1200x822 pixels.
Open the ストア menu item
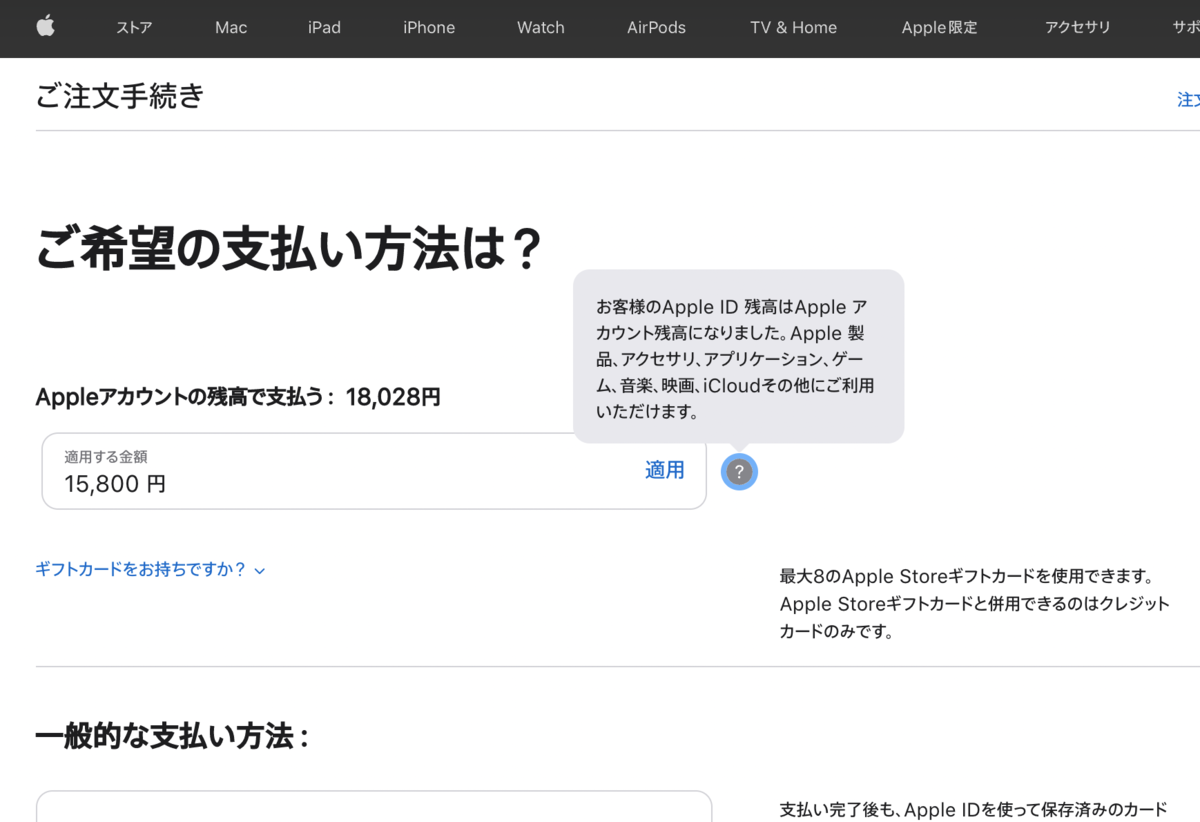[x=134, y=28]
